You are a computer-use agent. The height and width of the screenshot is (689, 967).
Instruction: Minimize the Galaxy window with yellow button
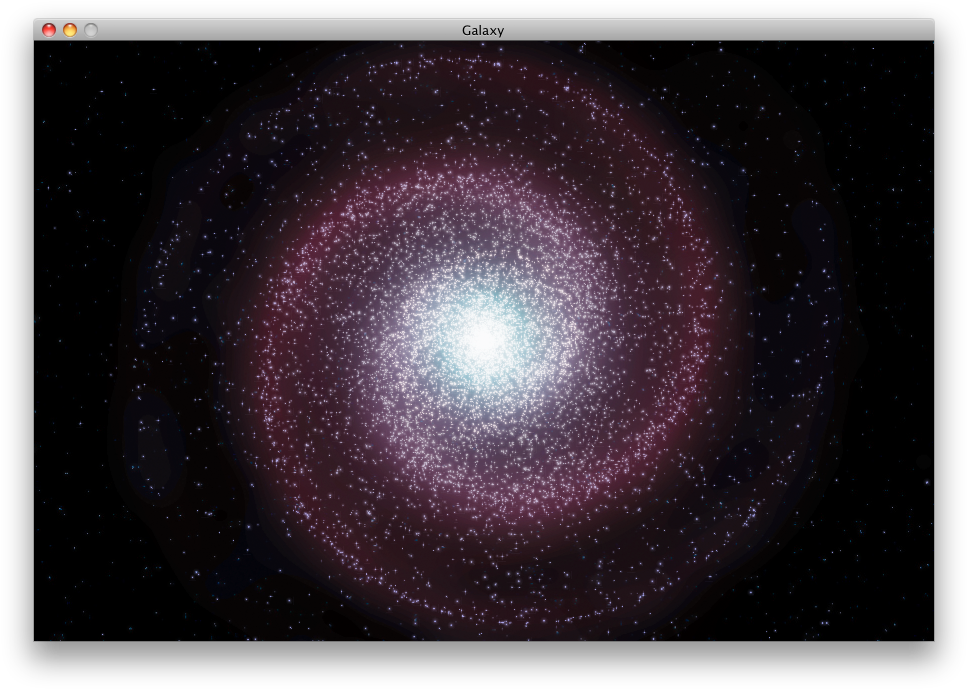(x=70, y=30)
